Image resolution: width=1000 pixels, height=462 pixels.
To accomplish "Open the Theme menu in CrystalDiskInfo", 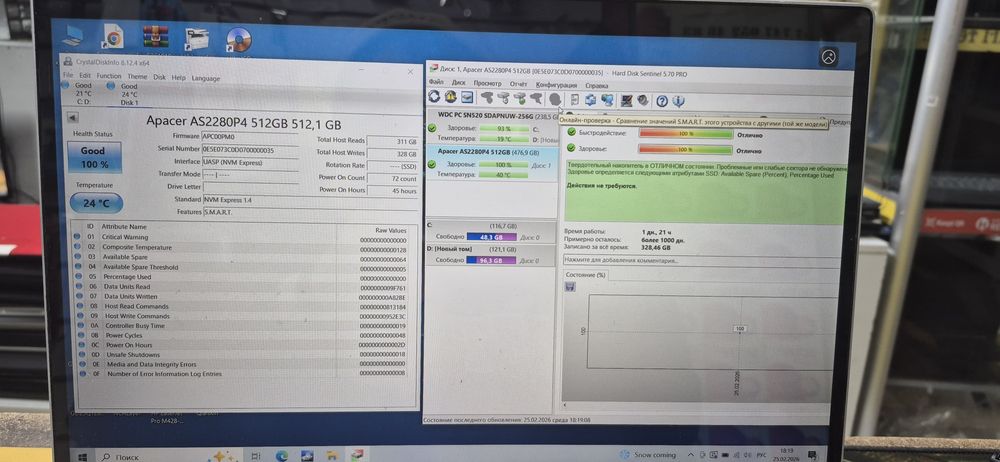I will 137,77.
